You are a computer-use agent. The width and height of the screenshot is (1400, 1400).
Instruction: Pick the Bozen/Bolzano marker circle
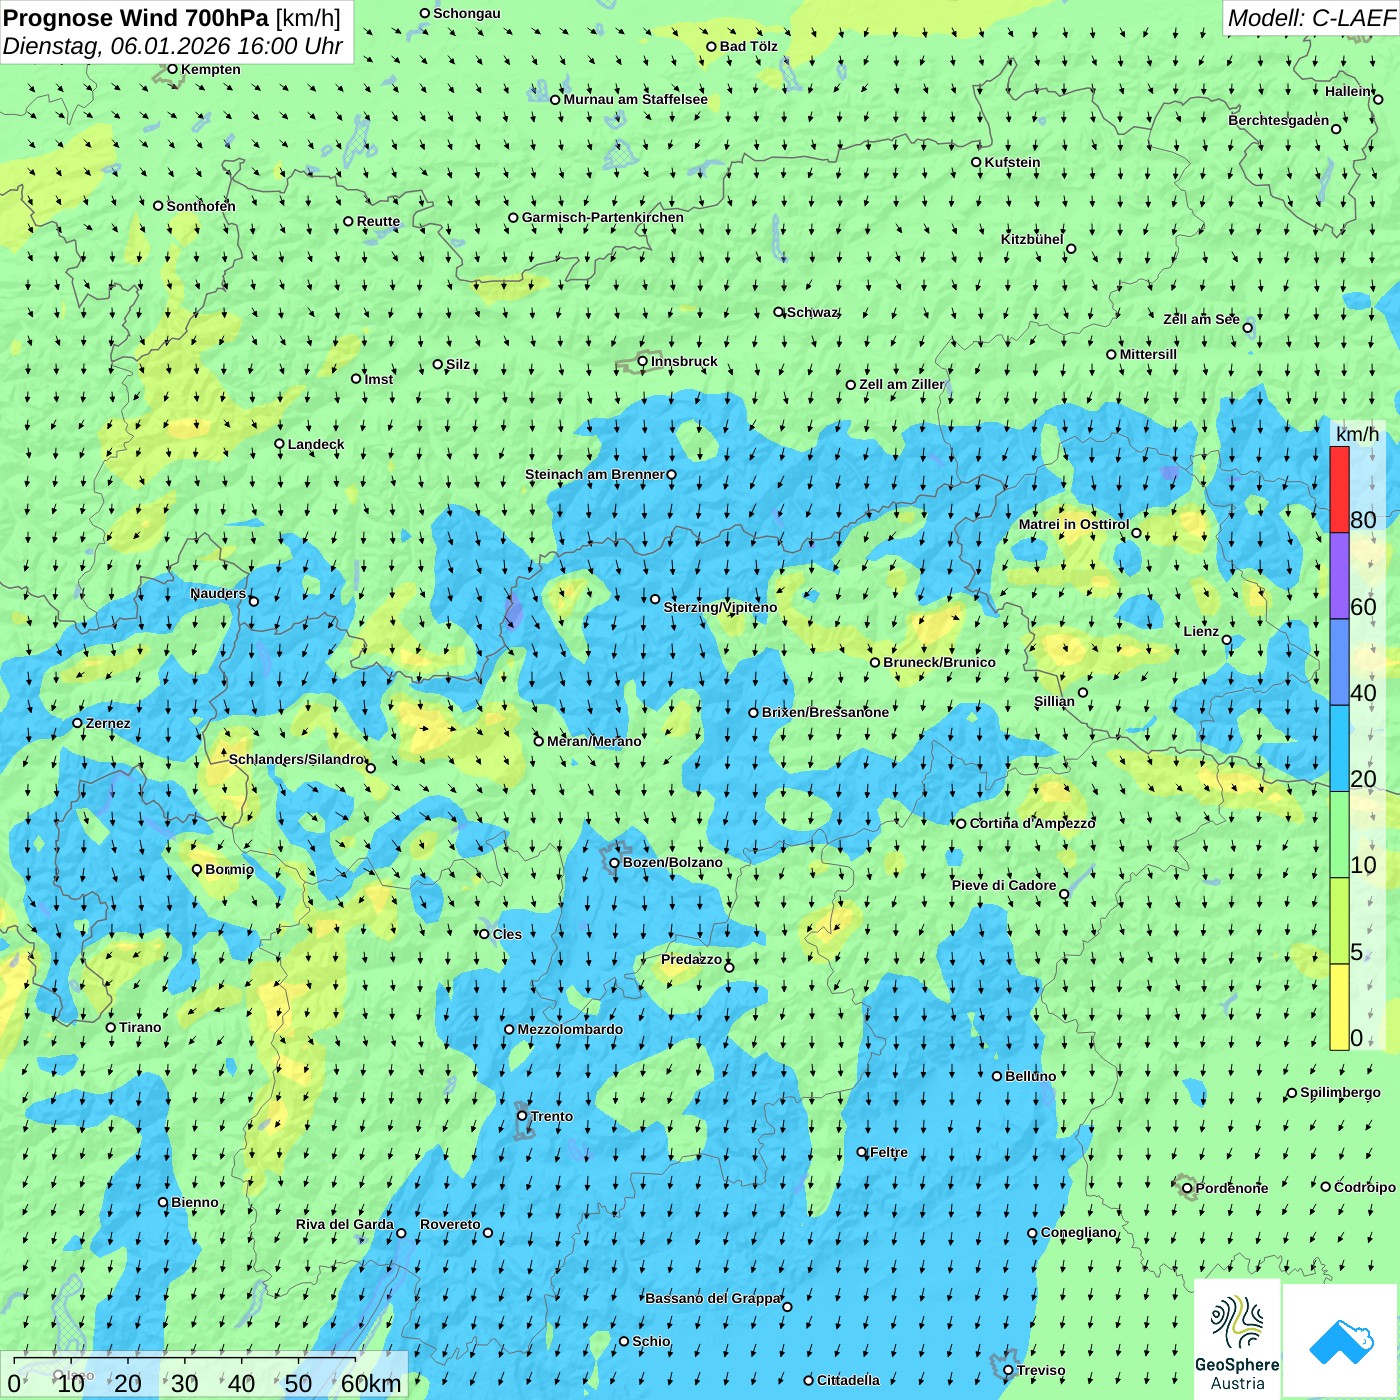tap(614, 862)
